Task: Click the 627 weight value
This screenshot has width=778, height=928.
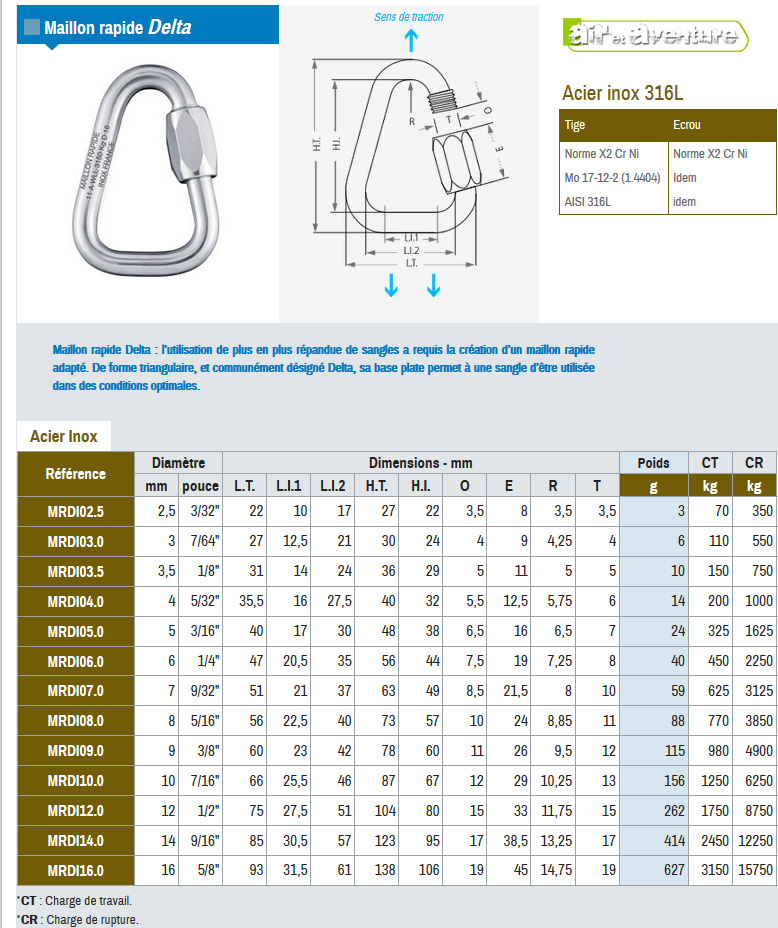Action: tap(674, 870)
